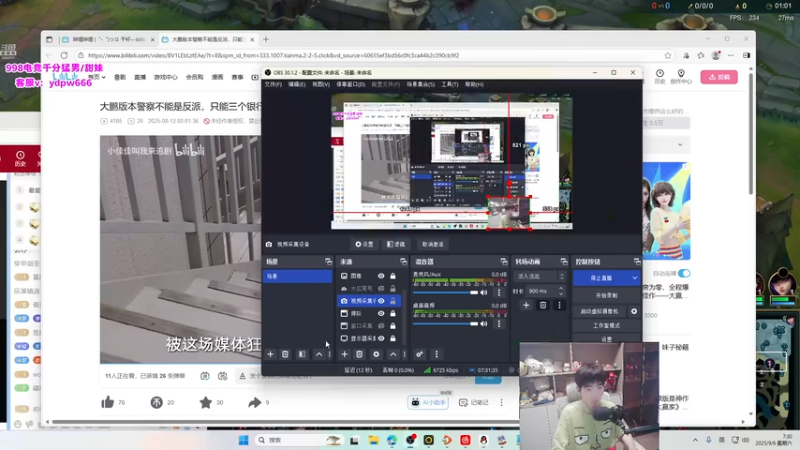This screenshot has width=800, height=450.
Task: Open source filters button above docks
Action: click(396, 244)
